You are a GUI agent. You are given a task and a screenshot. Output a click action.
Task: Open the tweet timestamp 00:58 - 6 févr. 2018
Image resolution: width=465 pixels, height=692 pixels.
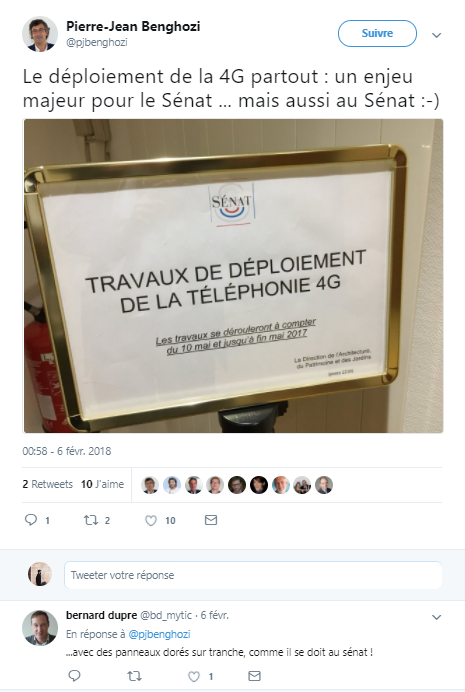coord(67,451)
